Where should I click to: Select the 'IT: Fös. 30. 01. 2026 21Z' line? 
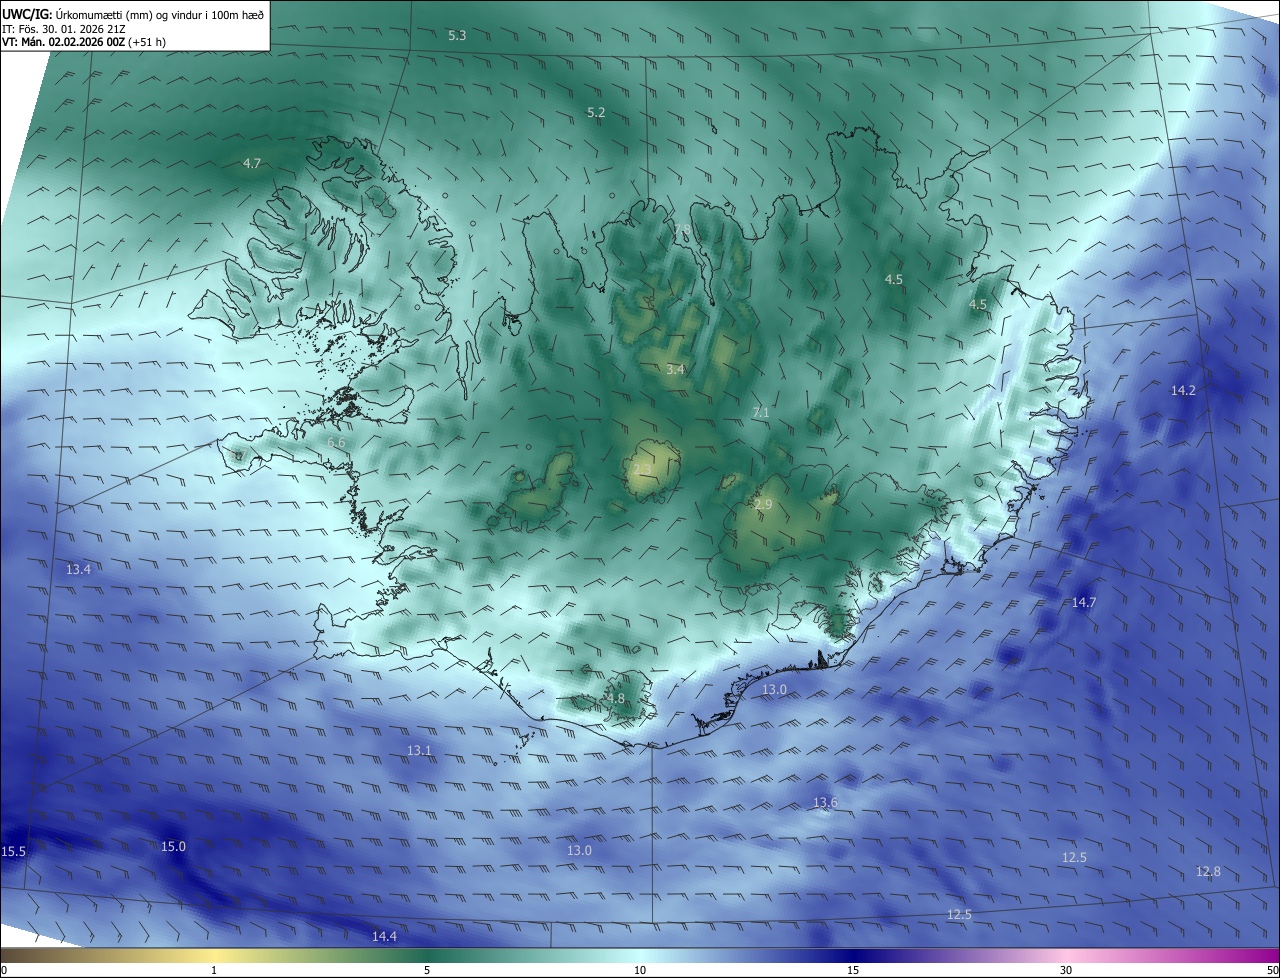(x=63, y=29)
